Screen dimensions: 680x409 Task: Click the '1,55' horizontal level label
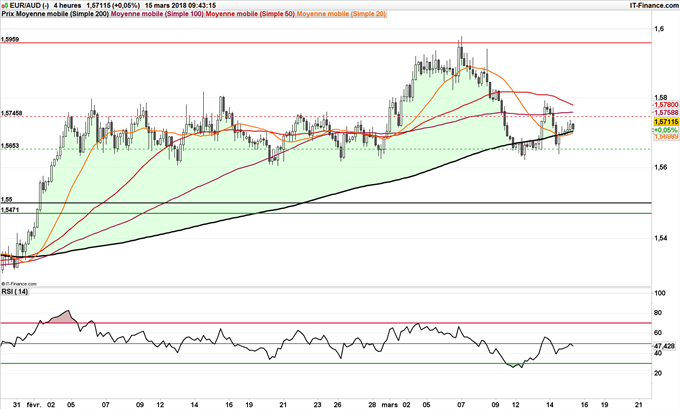7,200
